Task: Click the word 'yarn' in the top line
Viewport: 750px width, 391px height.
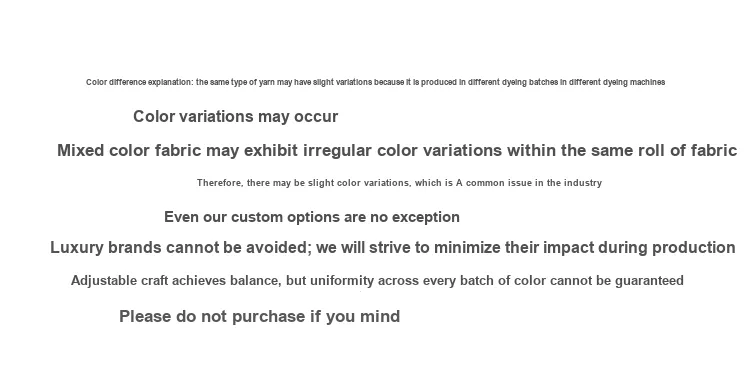Action: (x=266, y=83)
